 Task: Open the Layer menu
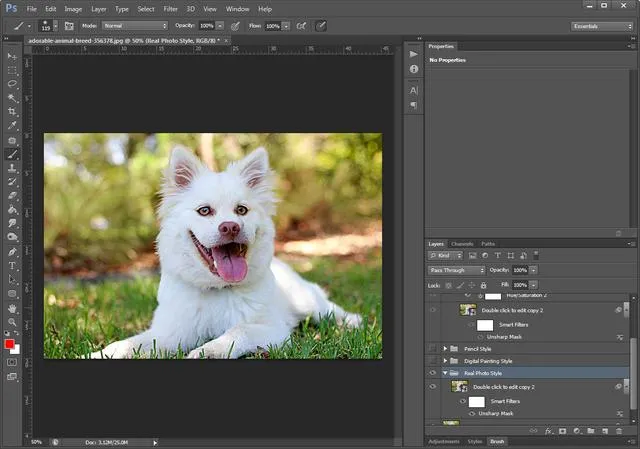98,9
